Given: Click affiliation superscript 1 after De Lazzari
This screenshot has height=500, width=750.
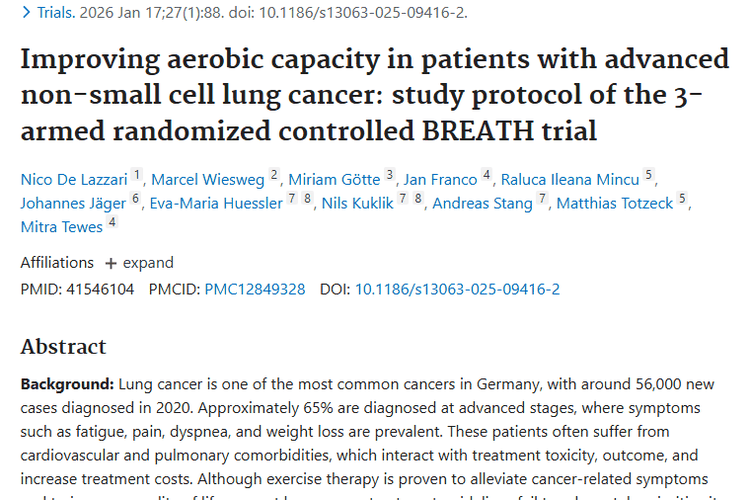Looking at the screenshot, I should point(137,175).
